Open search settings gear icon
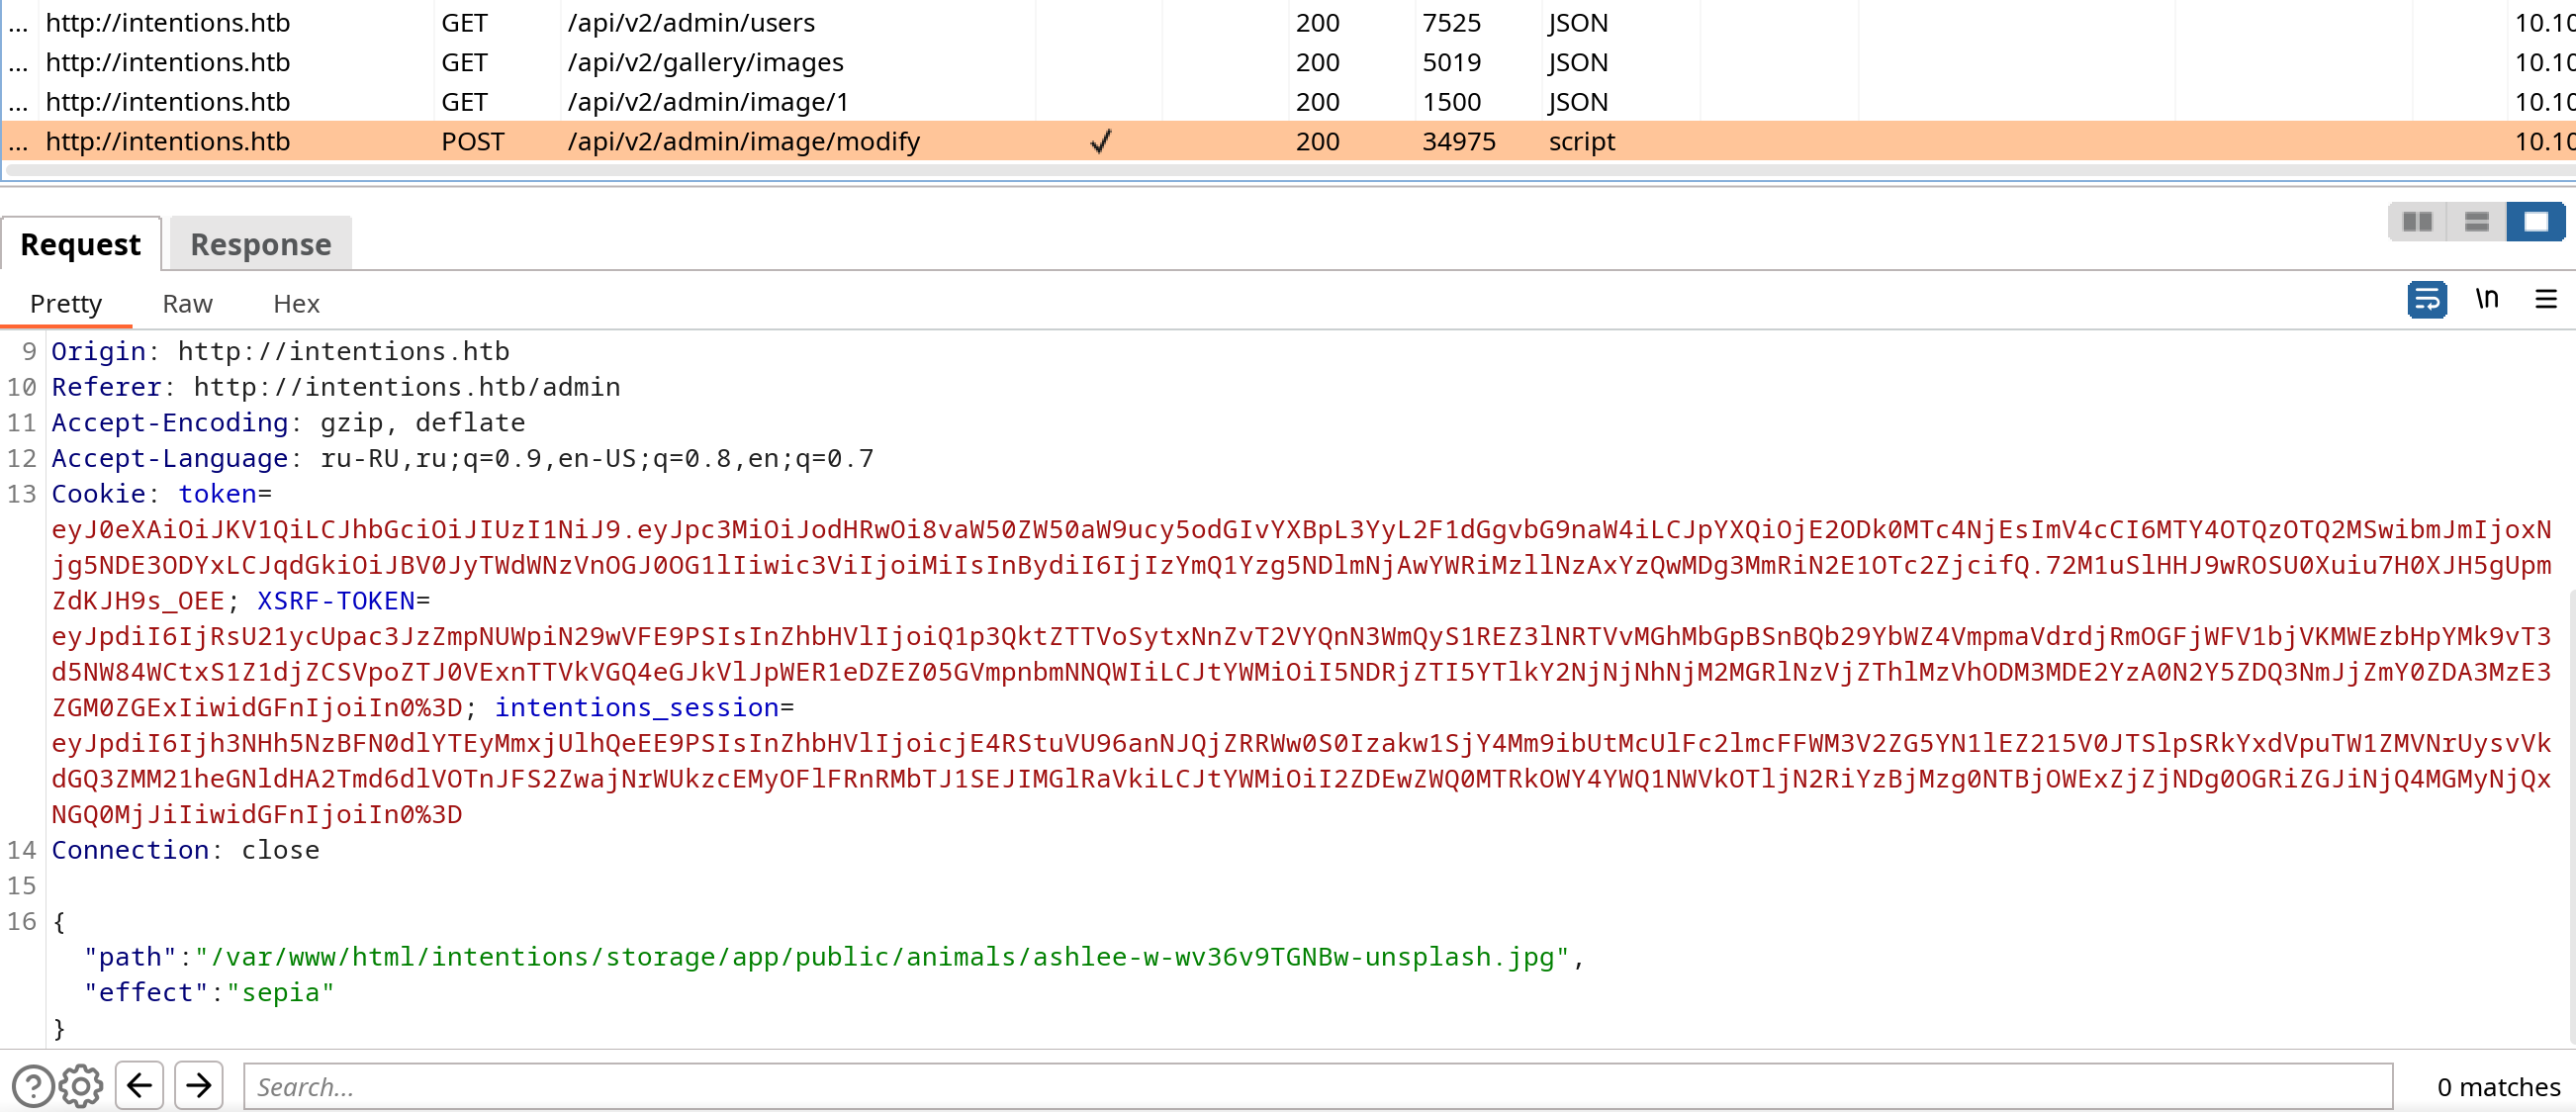This screenshot has width=2576, height=1112. (x=81, y=1086)
